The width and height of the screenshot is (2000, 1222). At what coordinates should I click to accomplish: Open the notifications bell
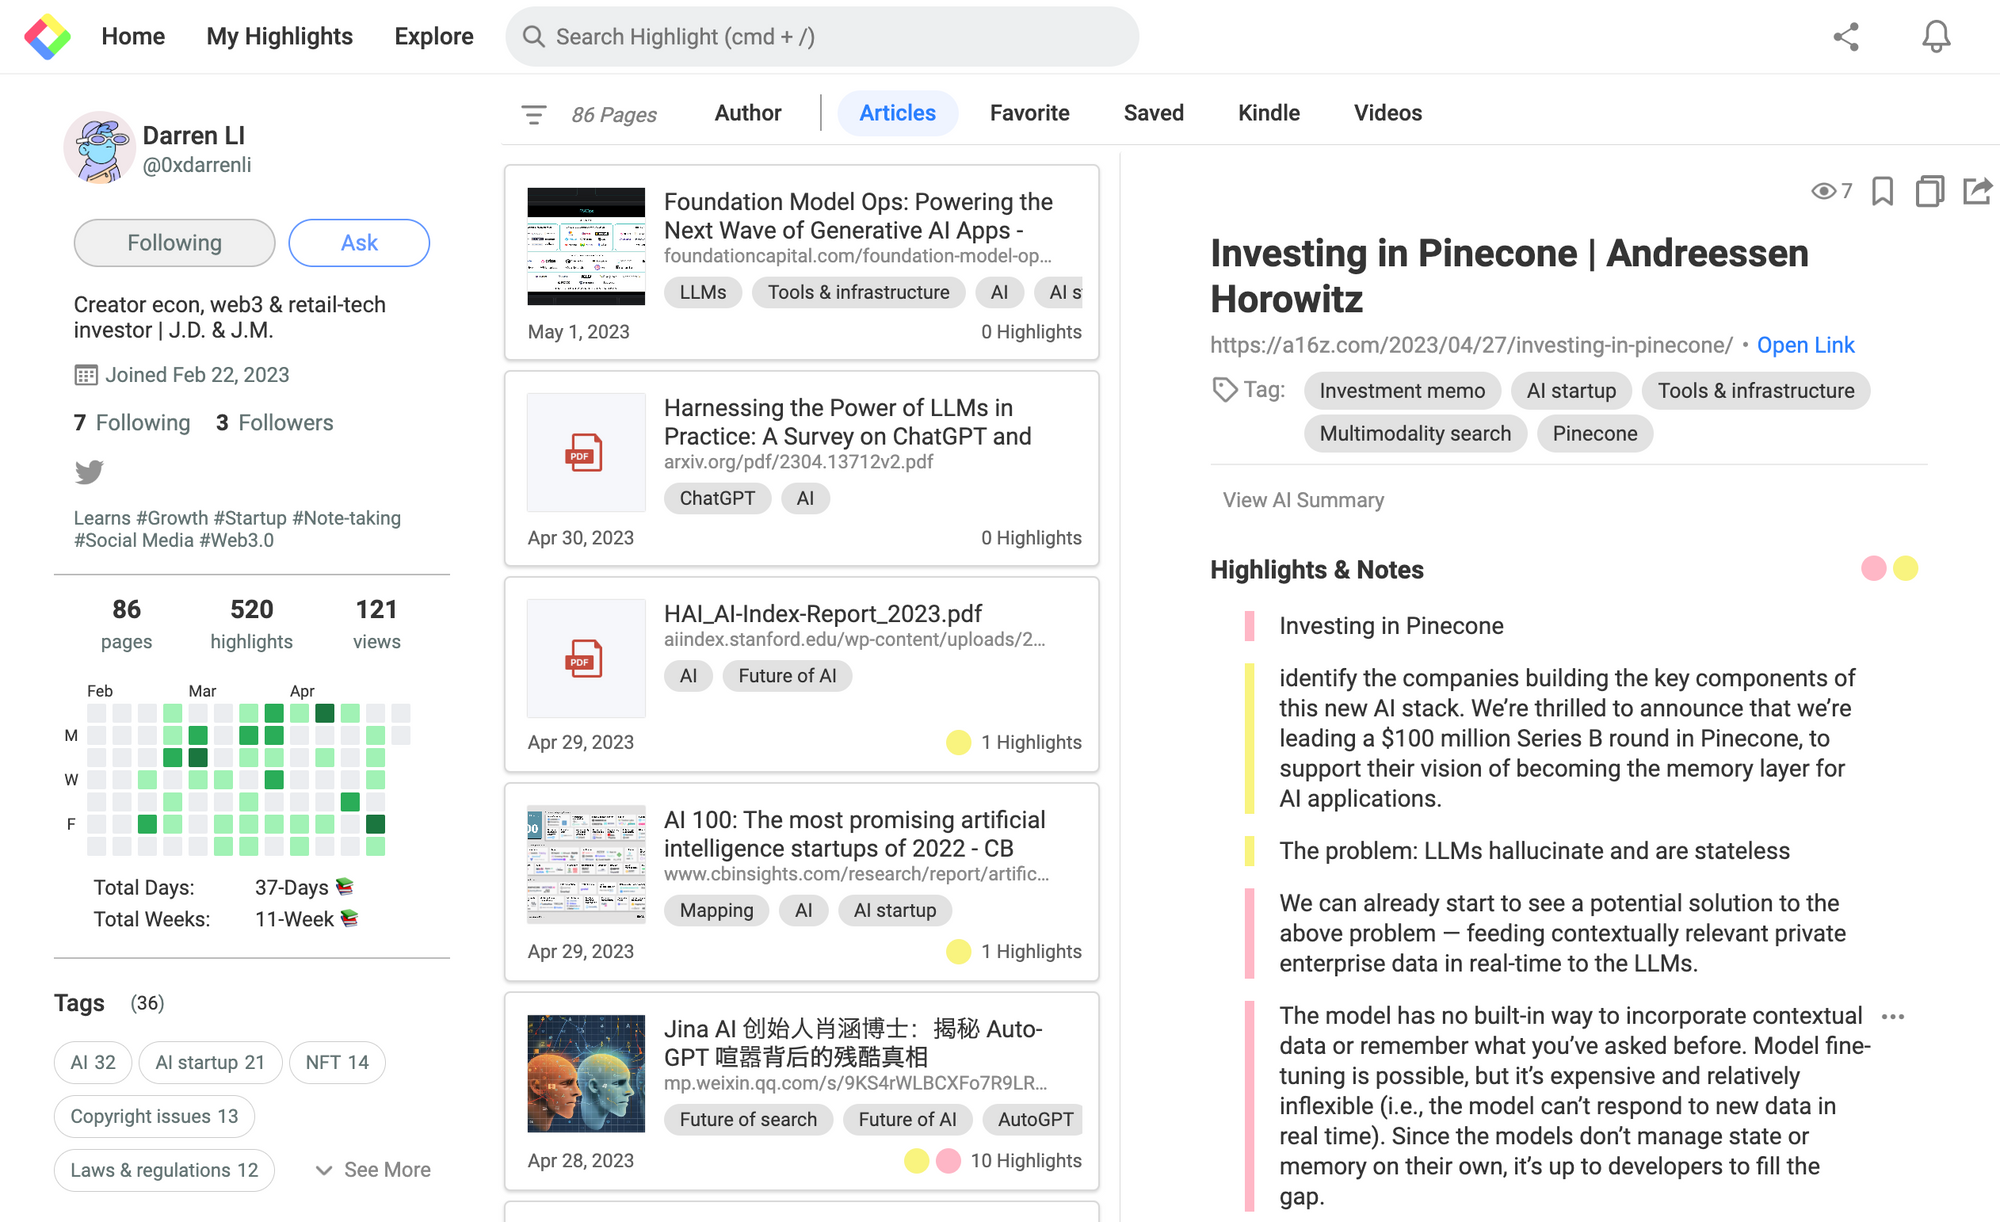point(1936,37)
